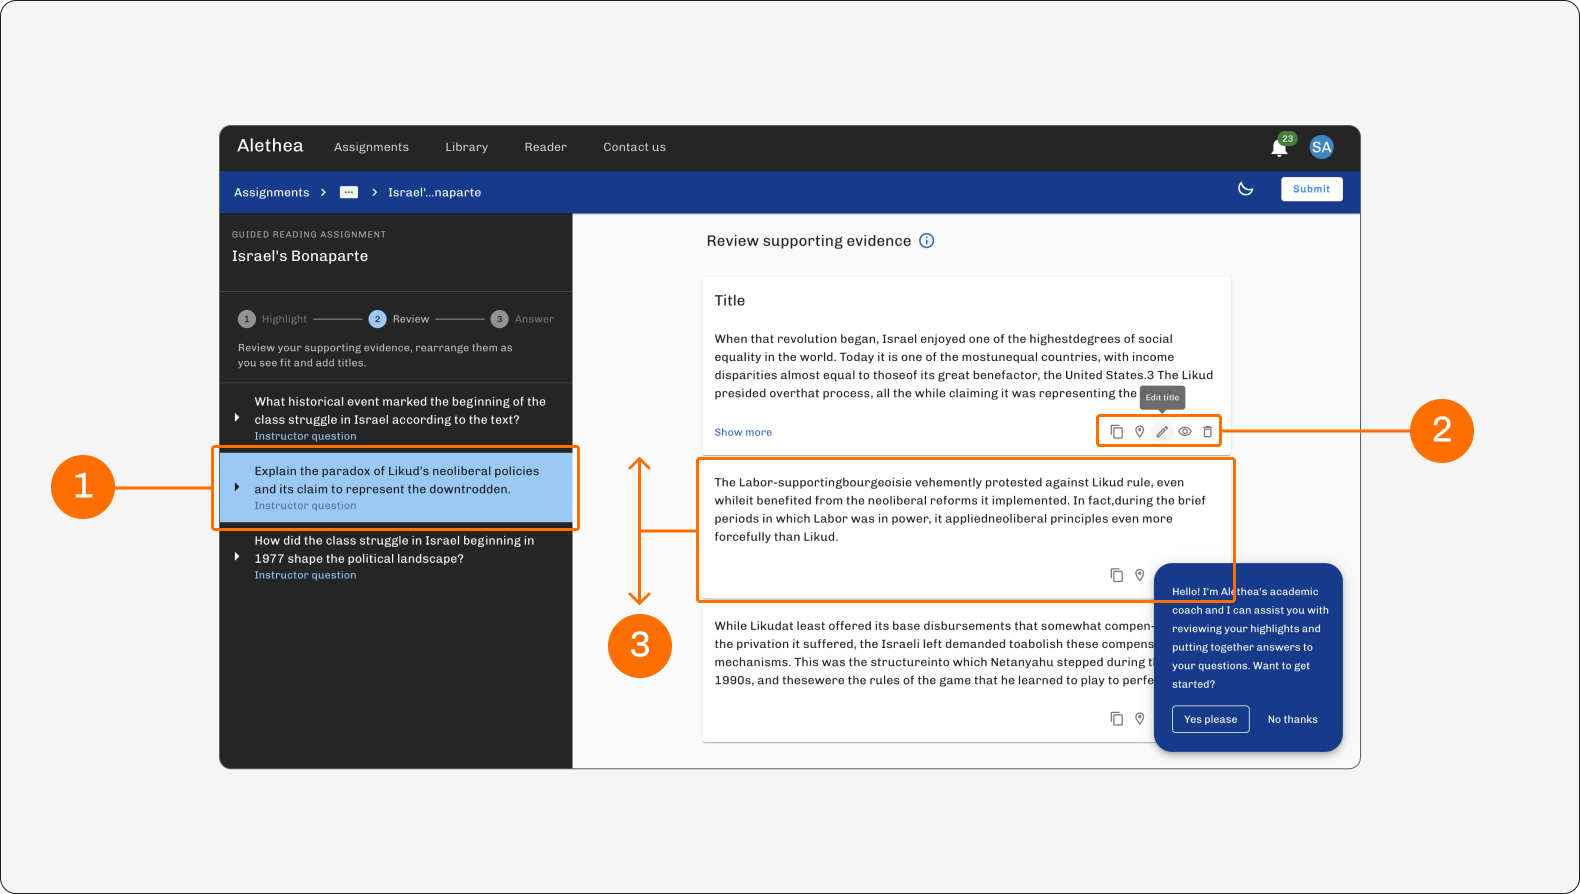
Task: Click the breadcrumb ellipsis box
Action: pos(349,192)
